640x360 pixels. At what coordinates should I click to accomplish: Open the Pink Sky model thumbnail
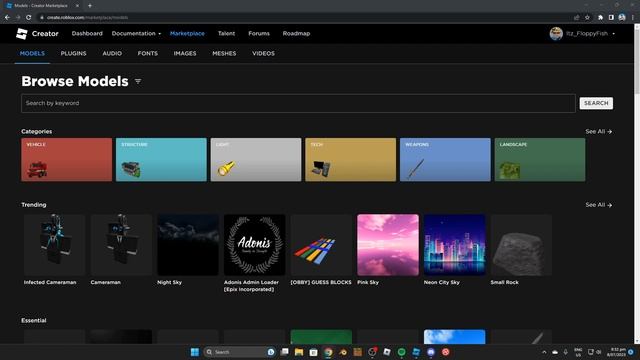click(388, 245)
